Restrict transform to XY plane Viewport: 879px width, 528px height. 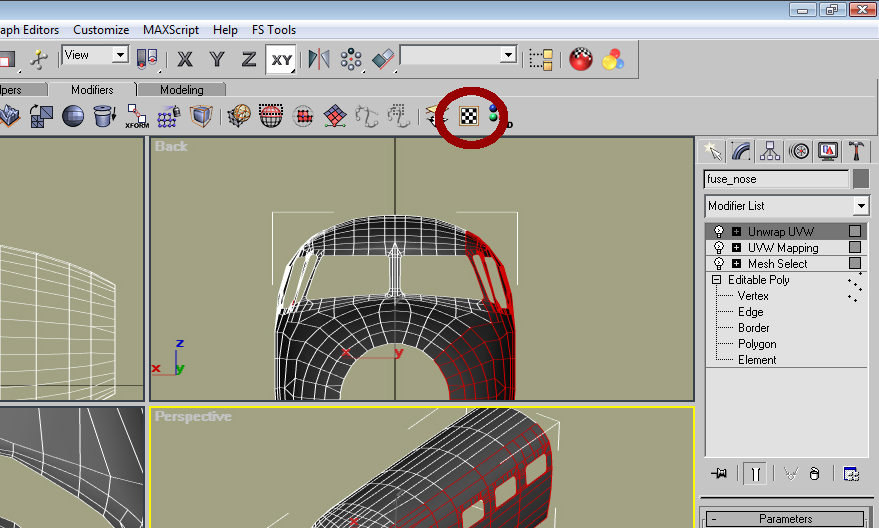coord(282,59)
